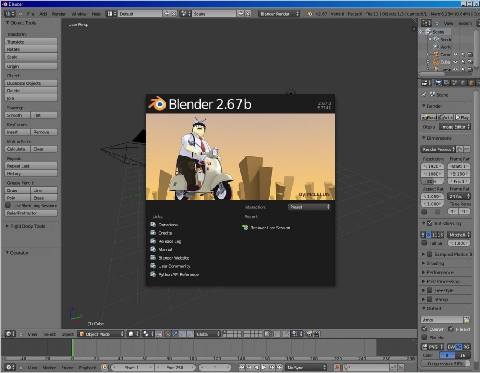The height and width of the screenshot is (373, 480).
Task: Open the Global orientation dropdown
Action: [x=207, y=334]
